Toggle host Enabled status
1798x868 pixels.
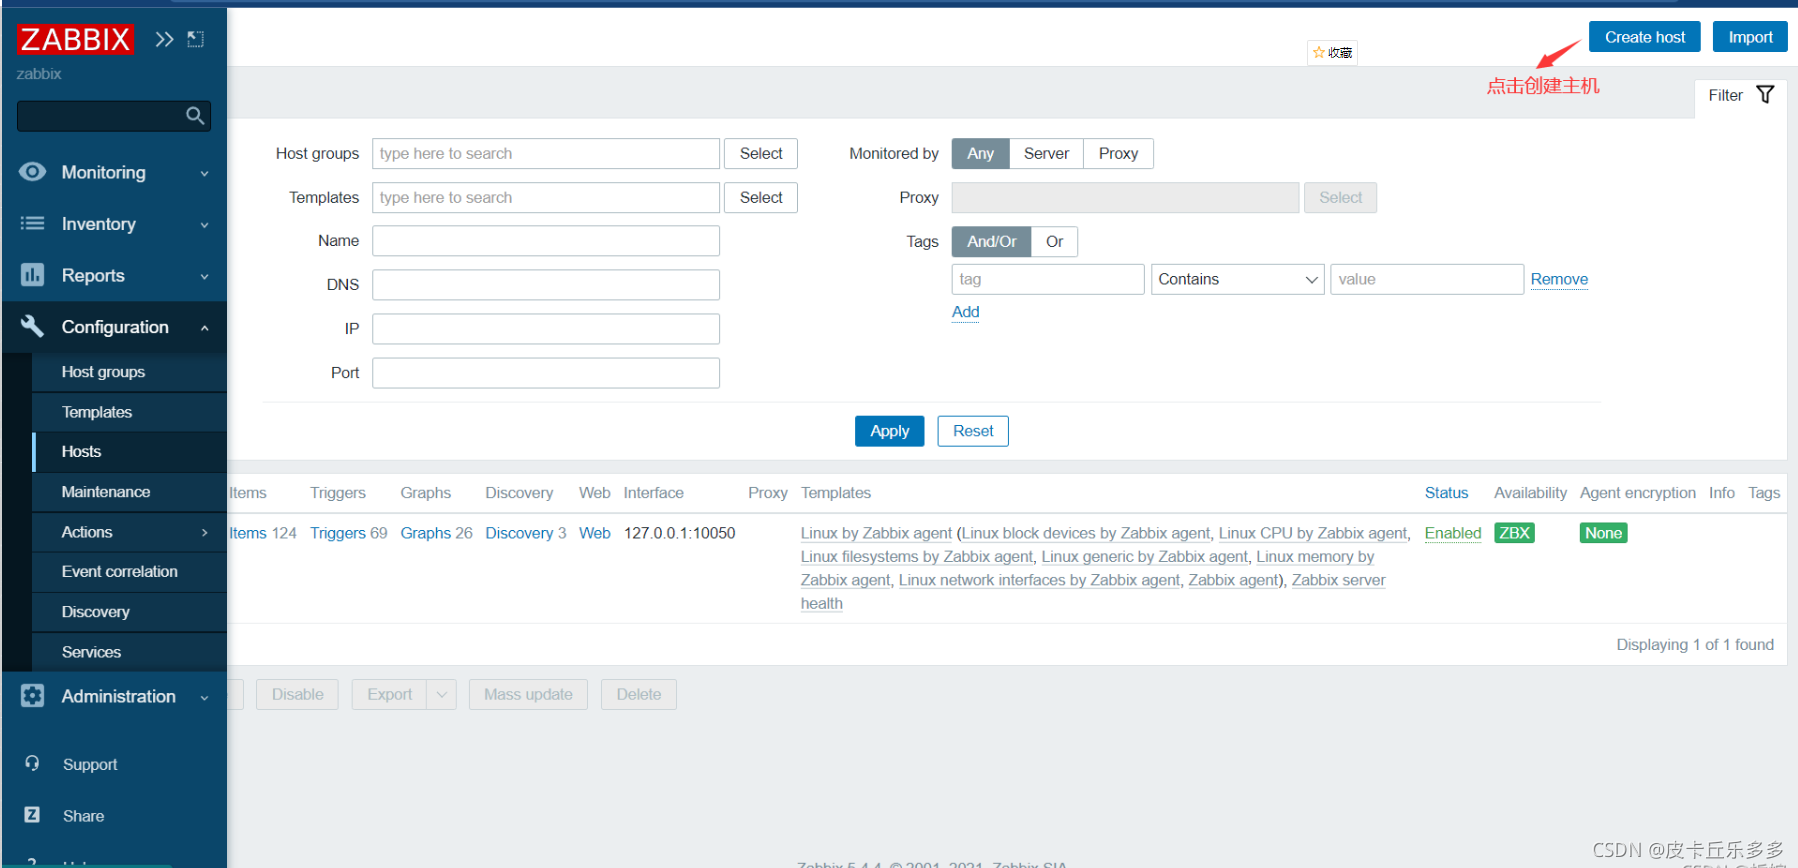pos(1453,533)
